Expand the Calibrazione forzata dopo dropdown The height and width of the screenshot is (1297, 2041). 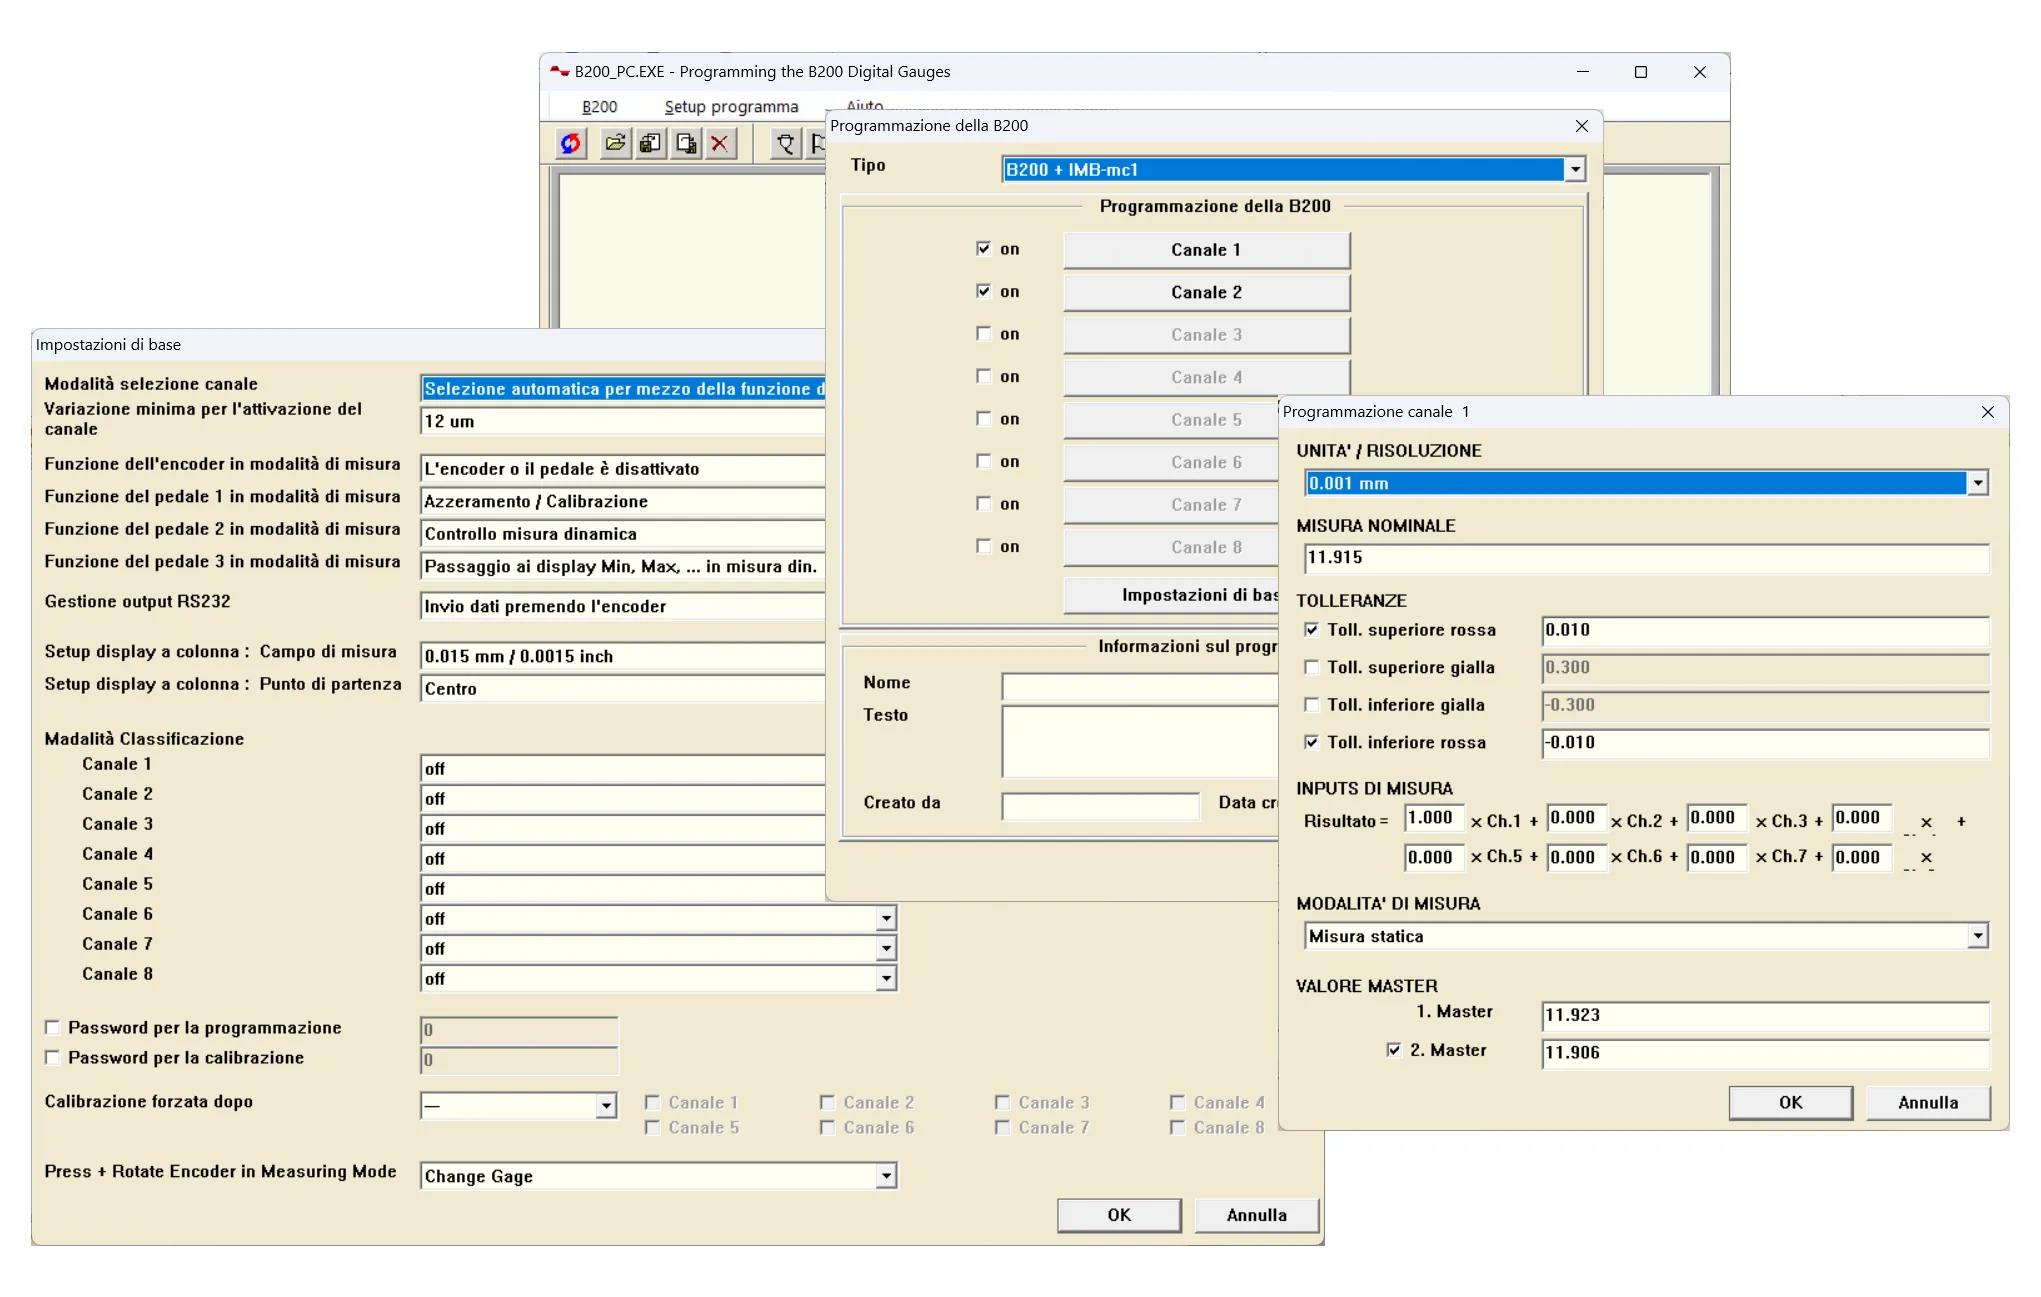coord(605,1106)
